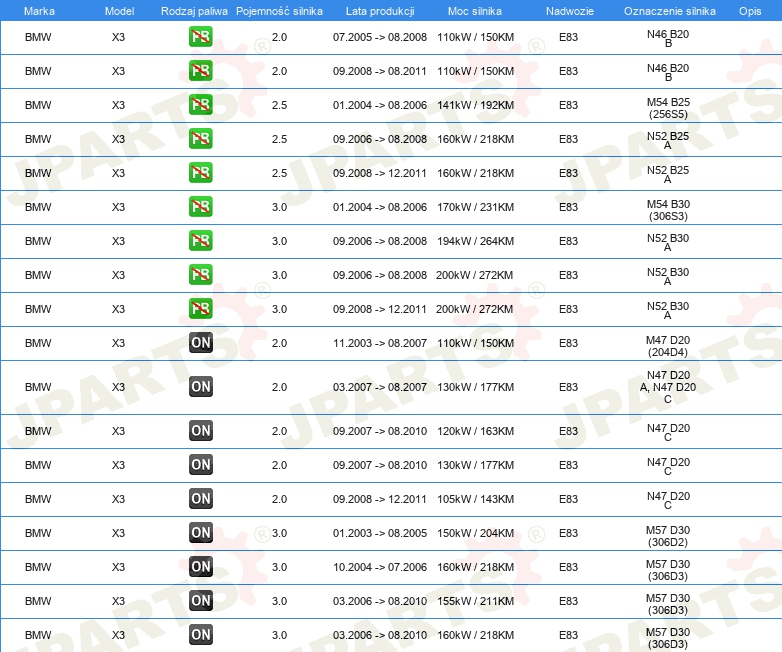Click 2.5 capacity in the 141kW / 192KM row
The image size is (782, 652).
click(279, 105)
